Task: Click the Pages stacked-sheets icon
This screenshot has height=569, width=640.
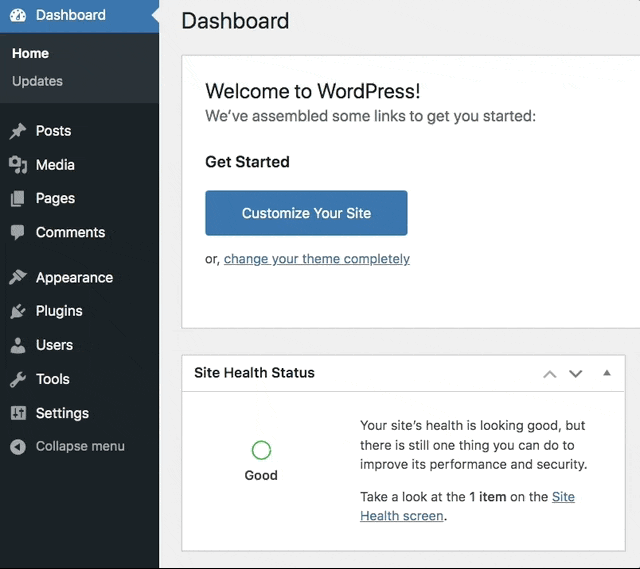Action: [x=18, y=198]
